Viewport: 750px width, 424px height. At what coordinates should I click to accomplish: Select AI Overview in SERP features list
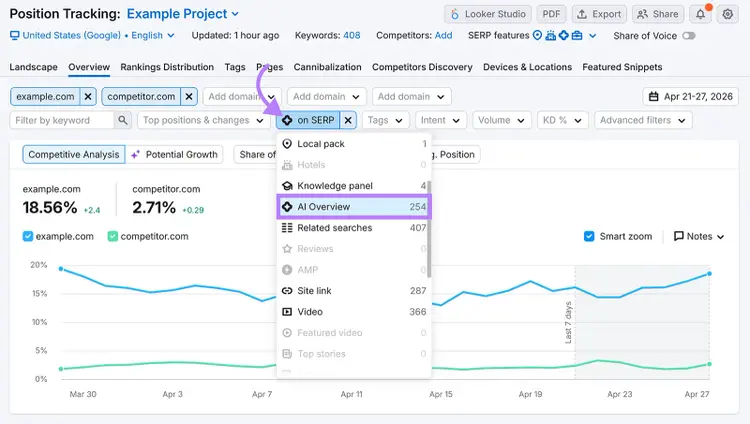coord(354,207)
